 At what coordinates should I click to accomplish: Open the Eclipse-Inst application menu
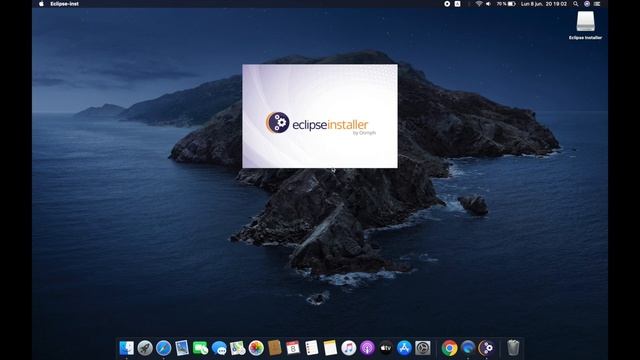64,4
